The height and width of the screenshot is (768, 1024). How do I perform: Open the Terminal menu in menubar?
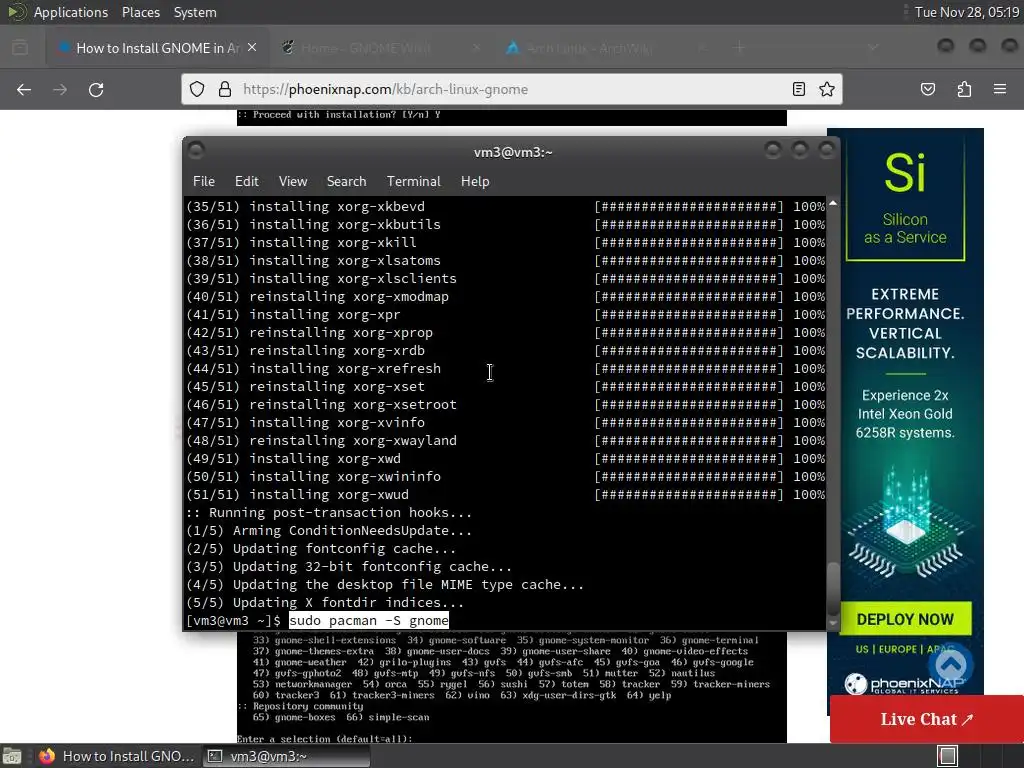413,182
